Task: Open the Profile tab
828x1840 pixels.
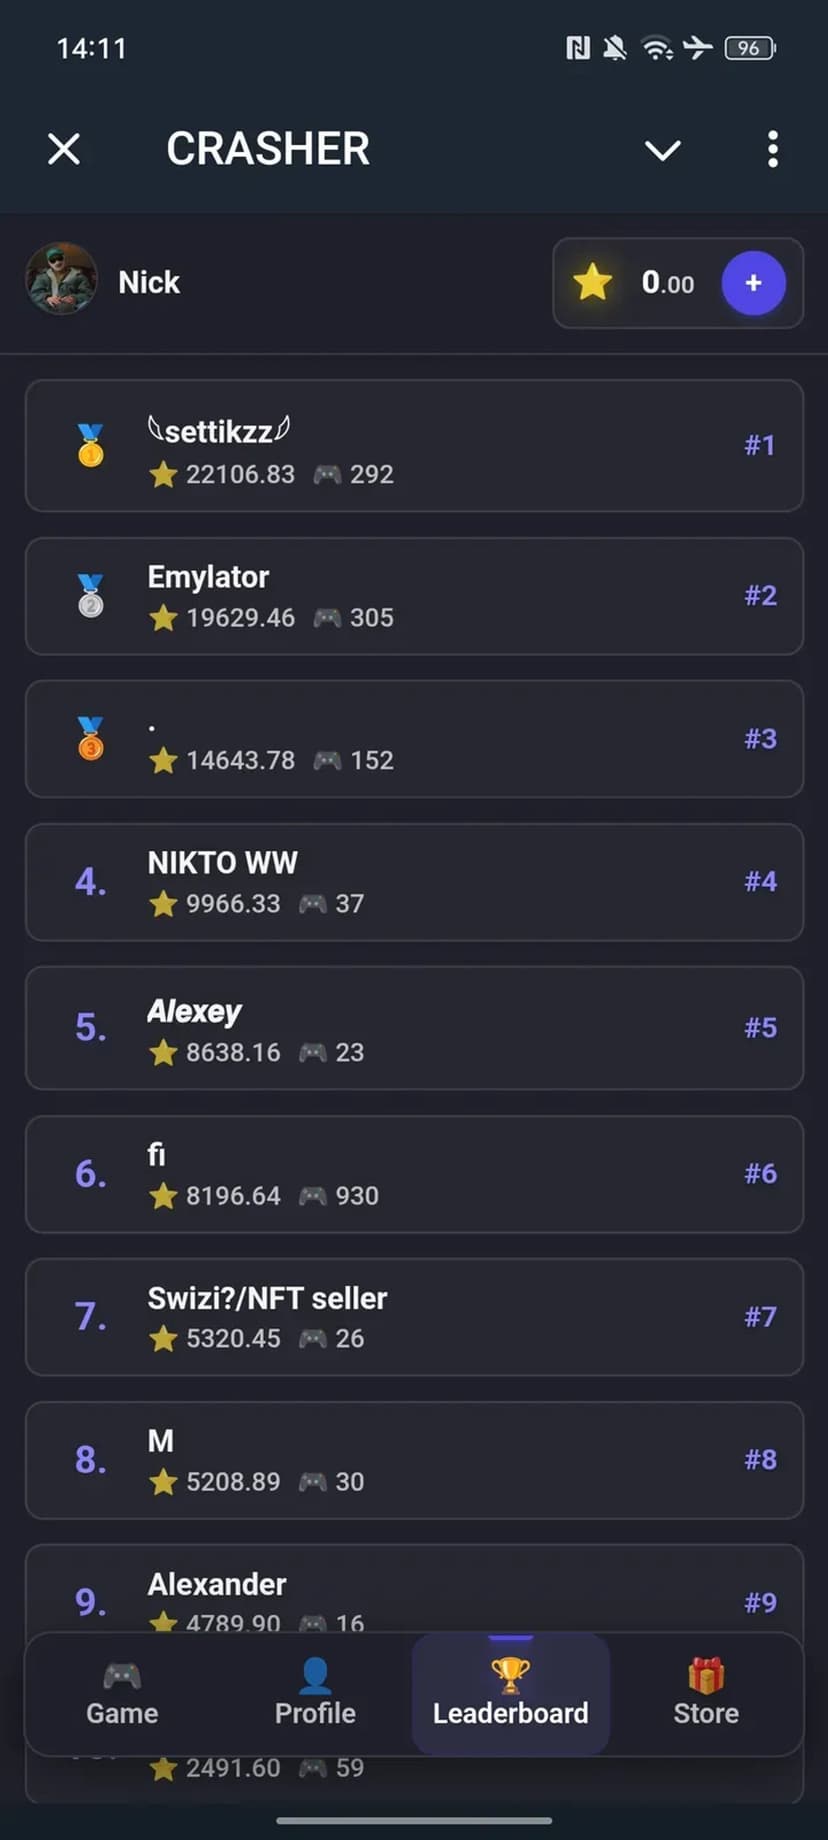Action: (x=315, y=1694)
